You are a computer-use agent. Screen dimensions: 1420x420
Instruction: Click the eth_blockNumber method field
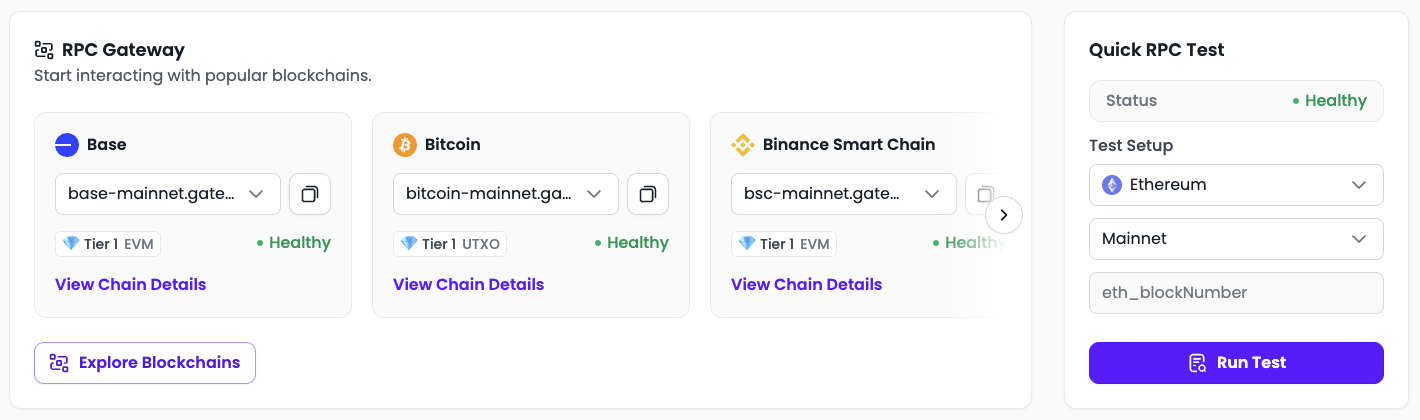1236,293
